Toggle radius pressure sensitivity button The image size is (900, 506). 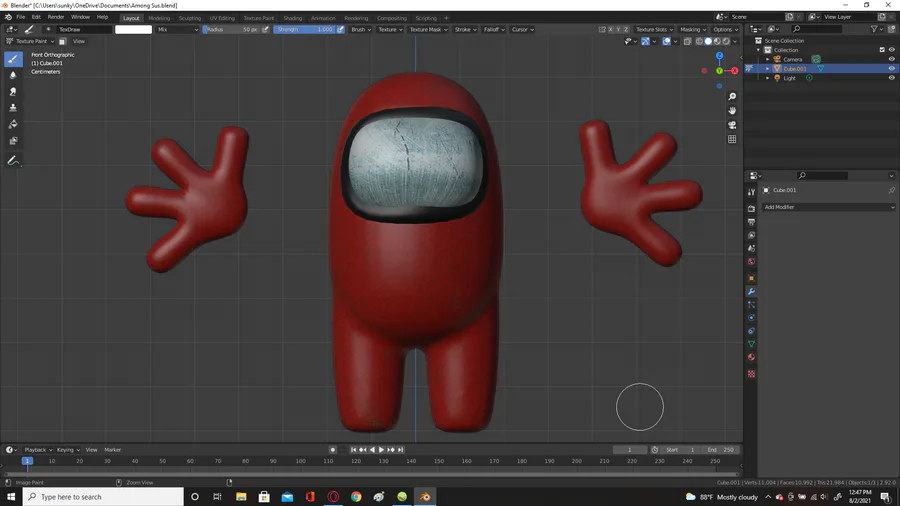click(x=265, y=29)
